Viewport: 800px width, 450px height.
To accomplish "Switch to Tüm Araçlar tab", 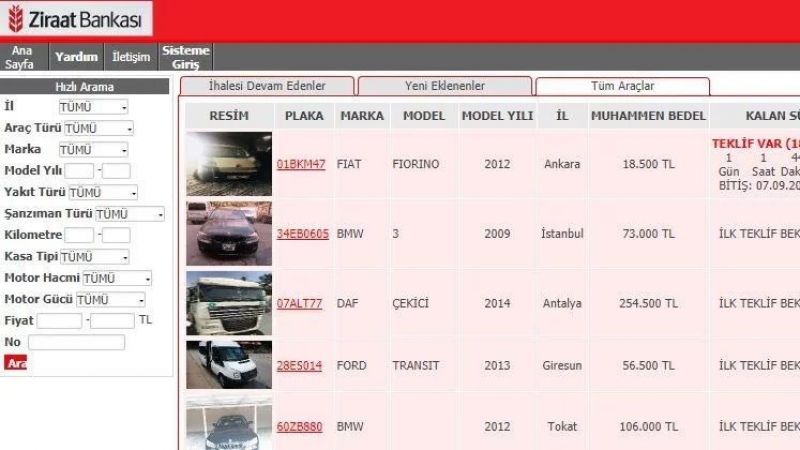I will (622, 86).
